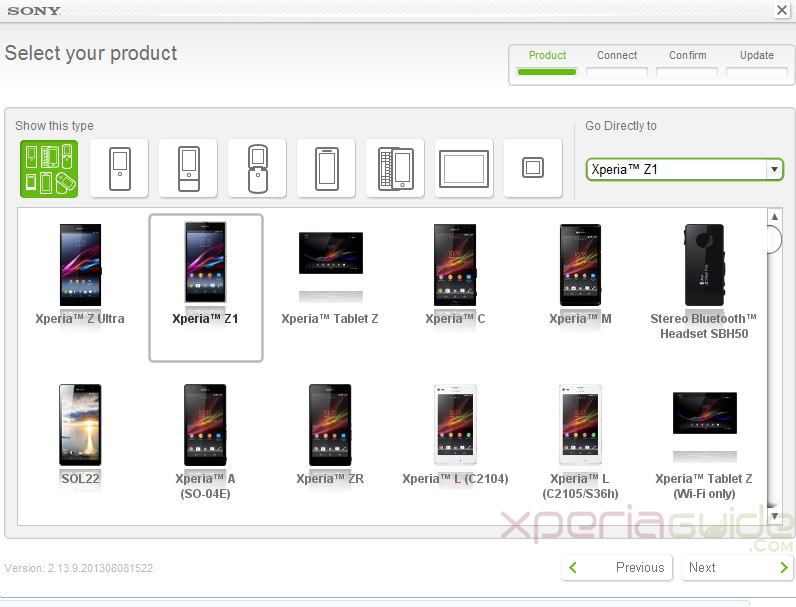Select the Xperia Z1 product image
This screenshot has width=796, height=607.
pyautogui.click(x=206, y=262)
